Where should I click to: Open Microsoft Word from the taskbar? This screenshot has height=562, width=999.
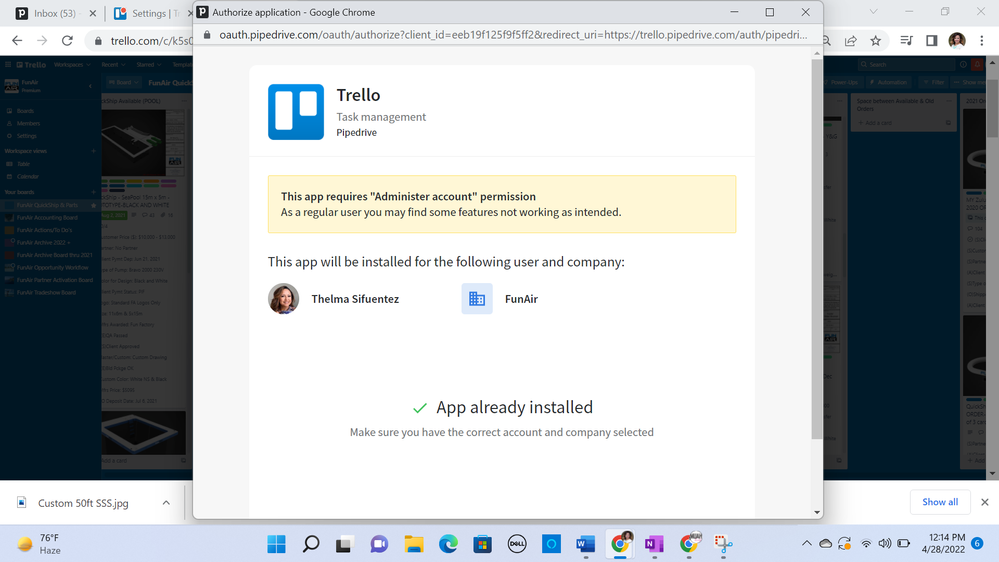586,544
